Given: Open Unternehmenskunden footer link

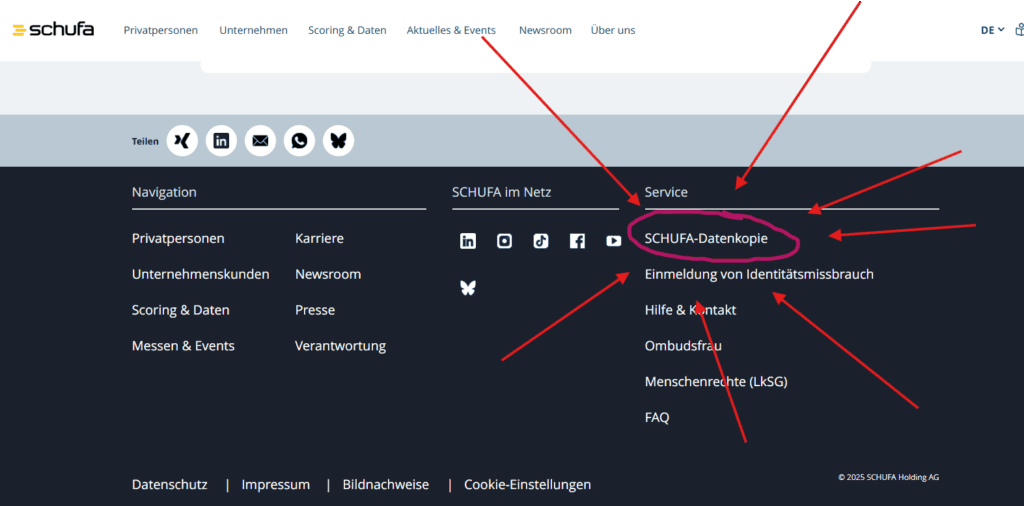Looking at the screenshot, I should [x=200, y=274].
